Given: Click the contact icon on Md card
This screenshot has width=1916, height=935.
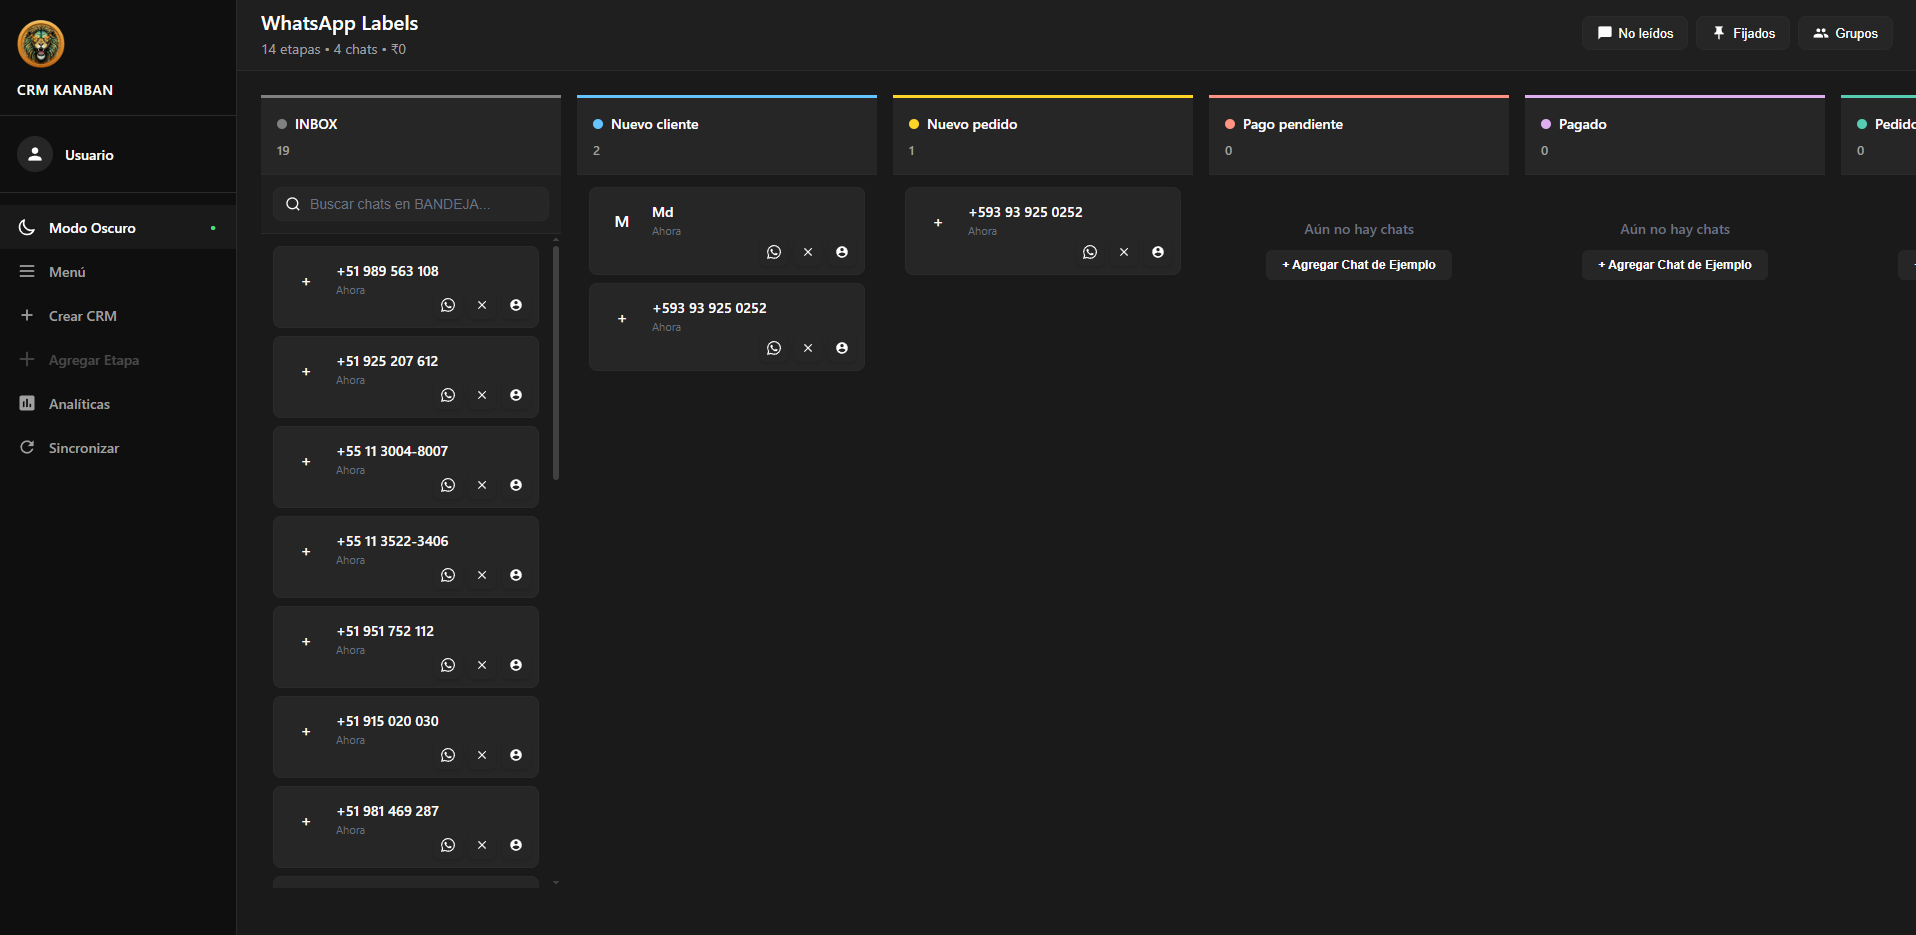Looking at the screenshot, I should (x=842, y=252).
